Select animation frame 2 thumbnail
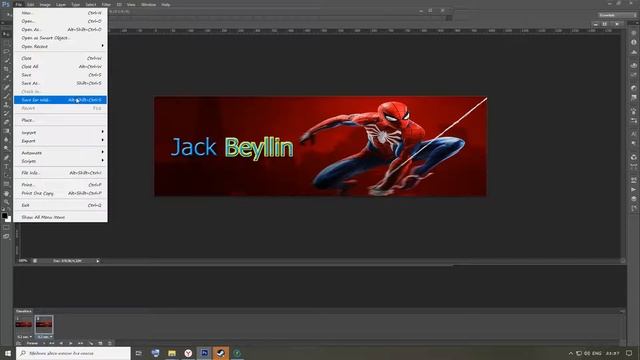This screenshot has width=640, height=360. click(x=44, y=324)
